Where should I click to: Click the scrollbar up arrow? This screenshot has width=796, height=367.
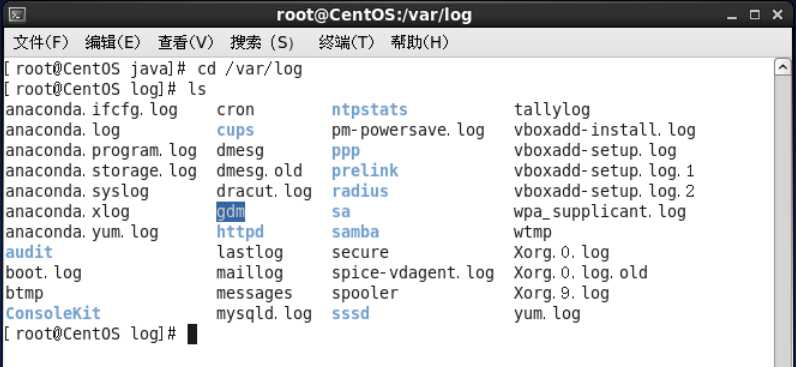tap(784, 68)
